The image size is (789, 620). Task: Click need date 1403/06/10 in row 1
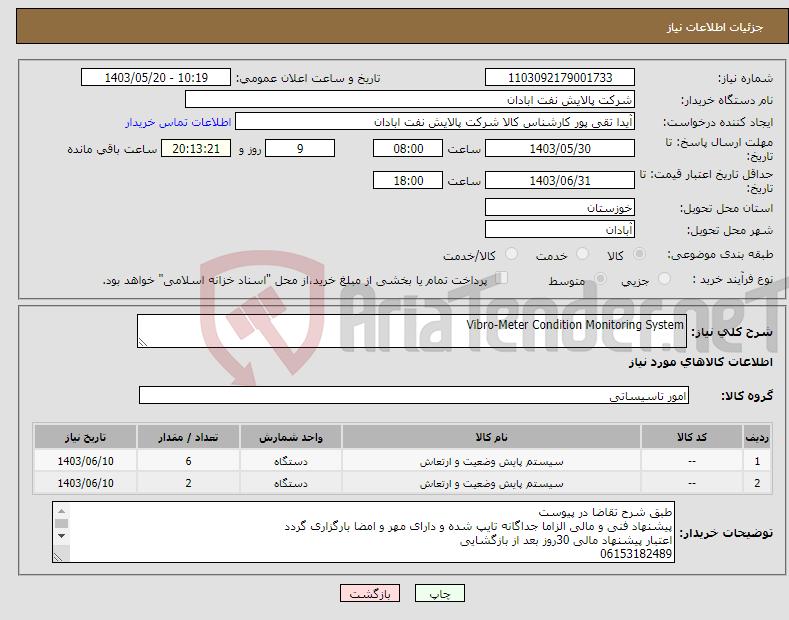[86, 461]
